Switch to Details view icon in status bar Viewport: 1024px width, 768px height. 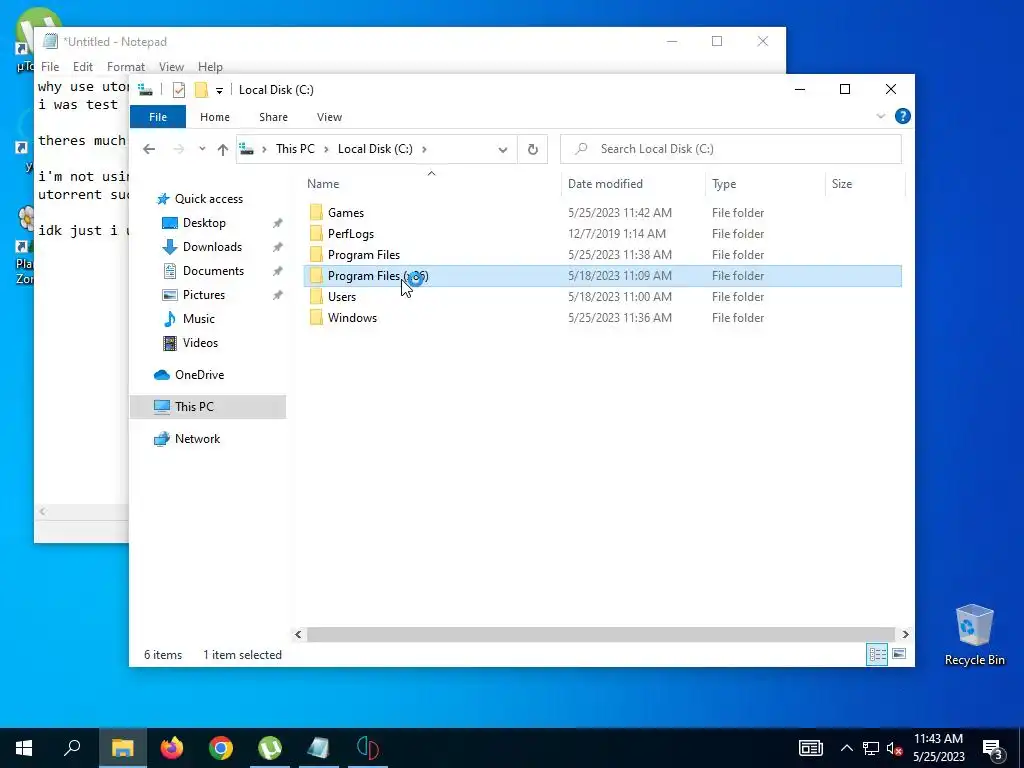click(877, 654)
